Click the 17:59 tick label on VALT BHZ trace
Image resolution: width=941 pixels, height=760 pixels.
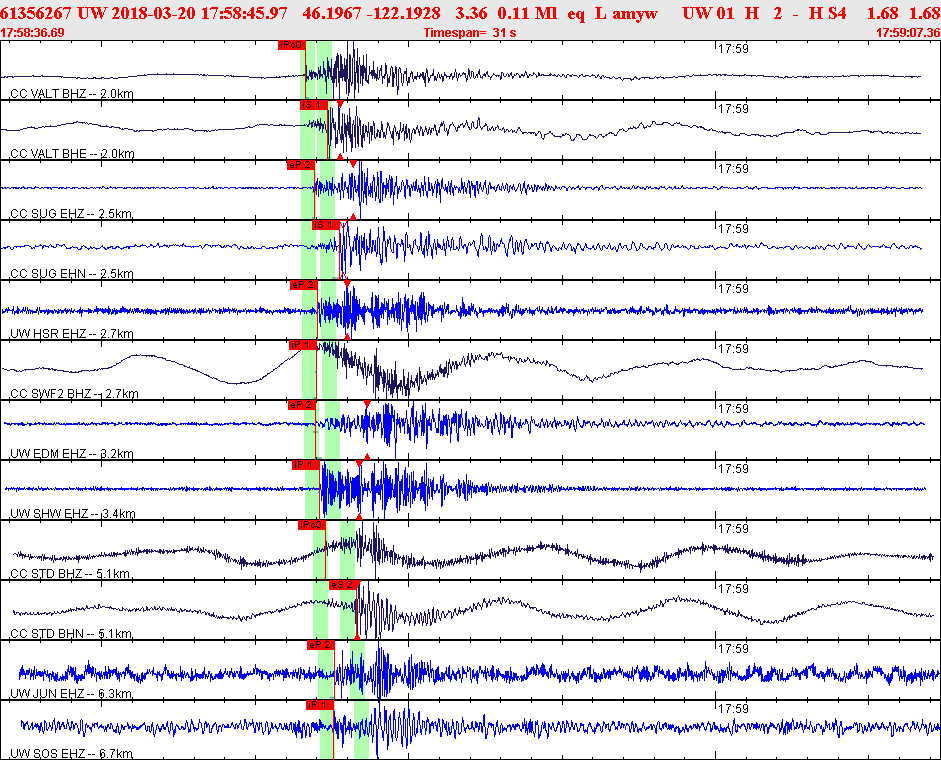click(x=733, y=49)
